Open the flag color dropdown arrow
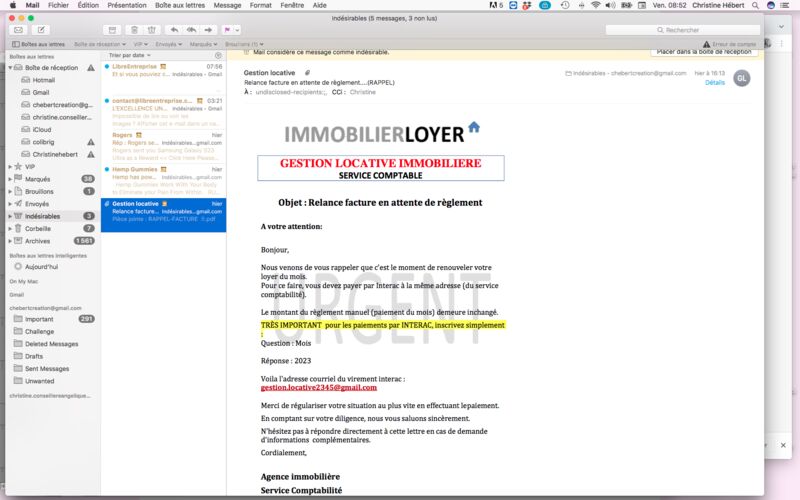 point(237,30)
